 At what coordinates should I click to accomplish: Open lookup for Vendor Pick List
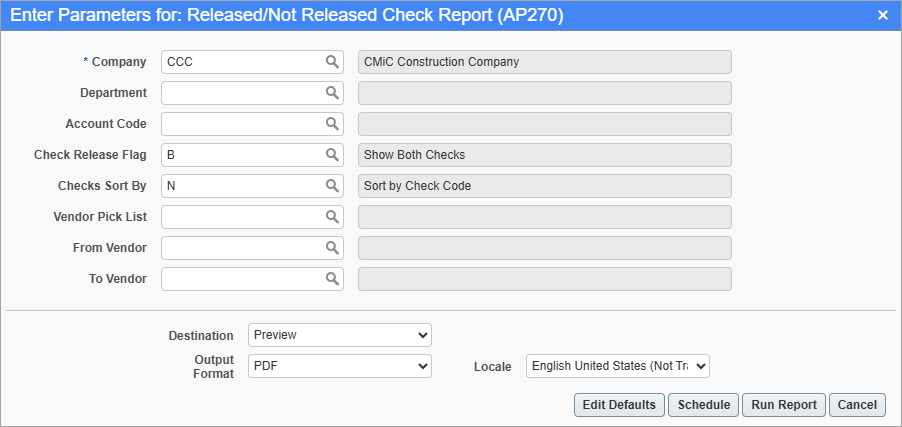[x=332, y=217]
